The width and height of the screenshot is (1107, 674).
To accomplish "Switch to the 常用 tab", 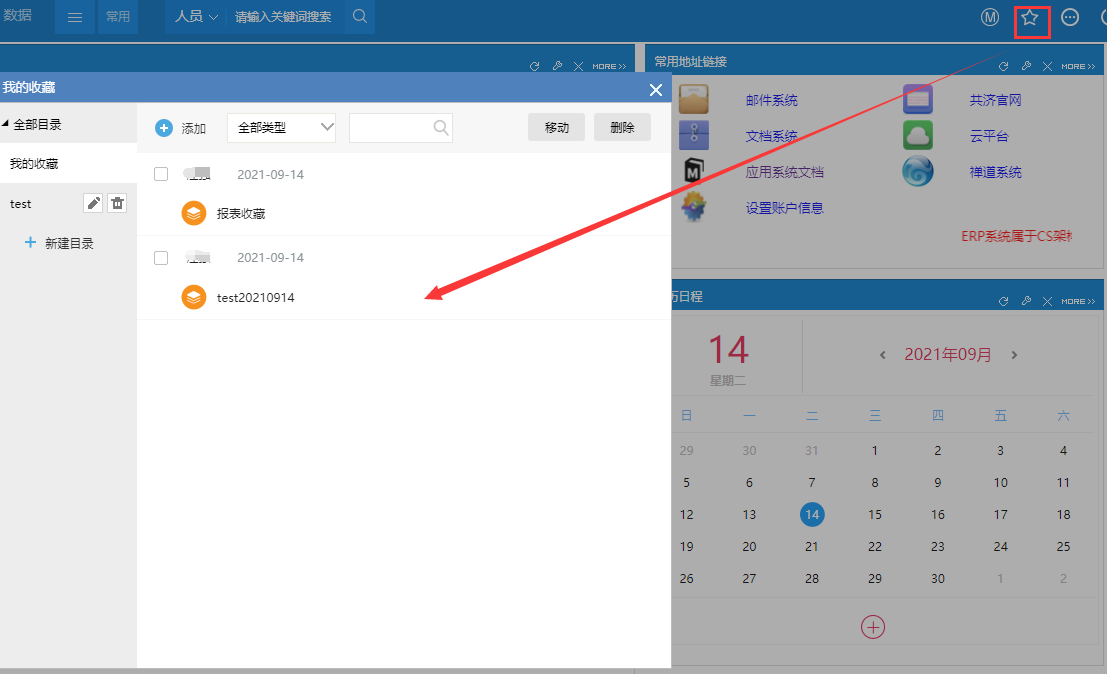I will pyautogui.click(x=118, y=17).
